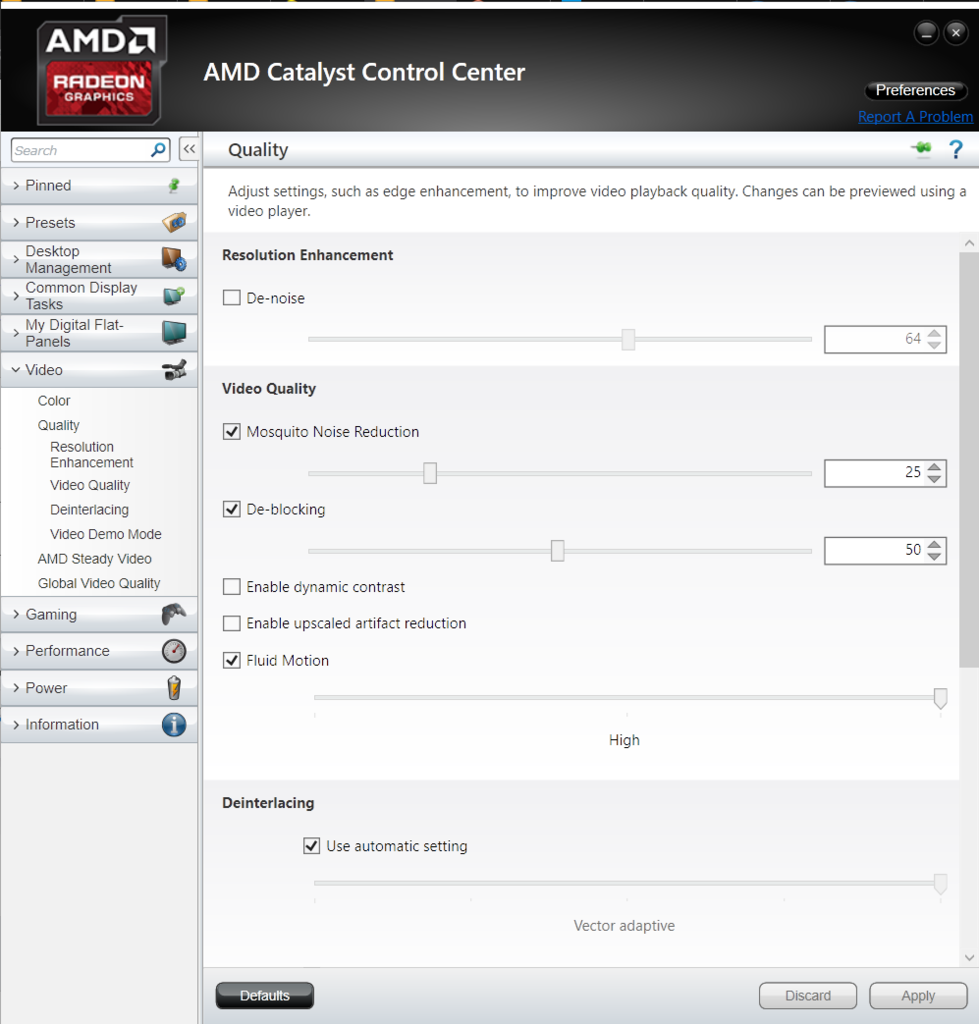
Task: Expand the Gaming section
Action: coord(16,615)
